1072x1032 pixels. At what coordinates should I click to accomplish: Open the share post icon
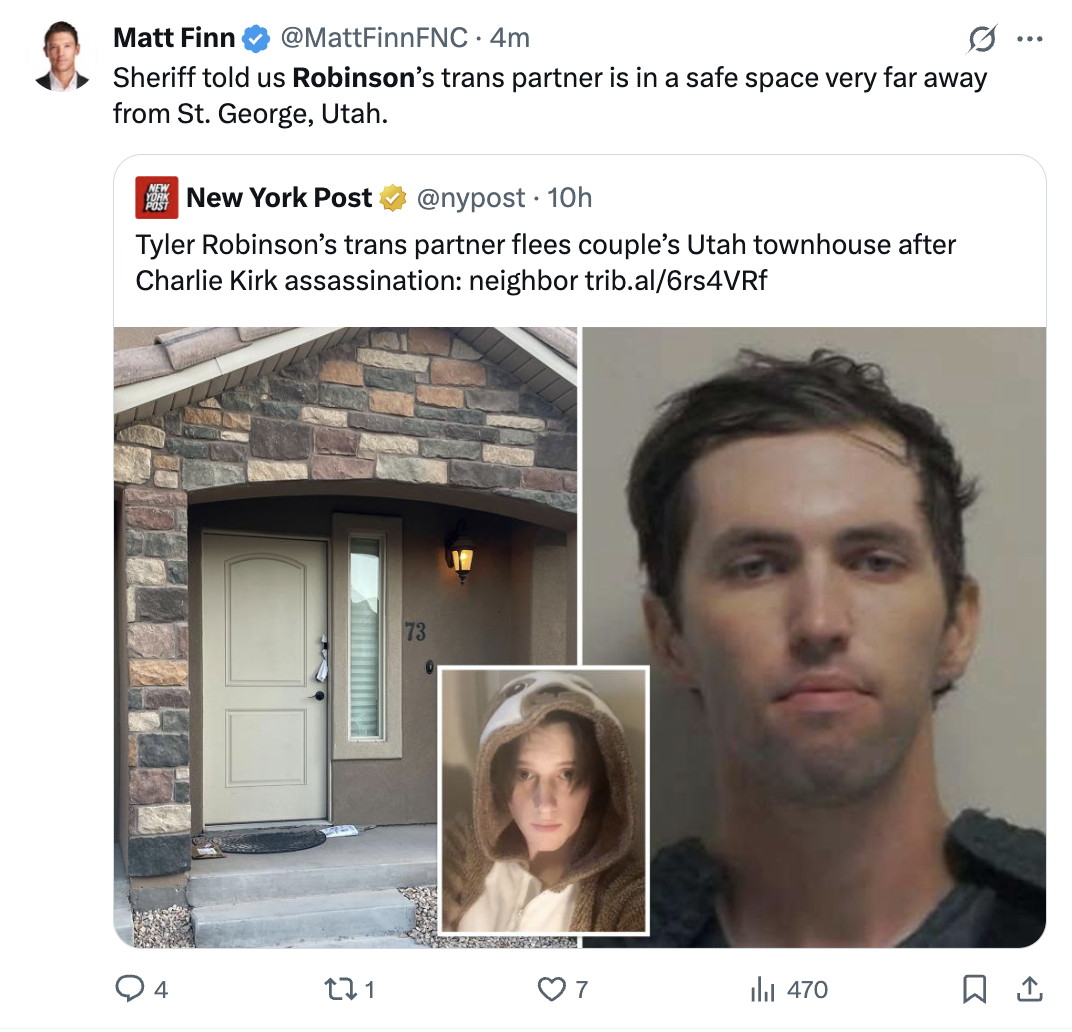coord(1029,989)
